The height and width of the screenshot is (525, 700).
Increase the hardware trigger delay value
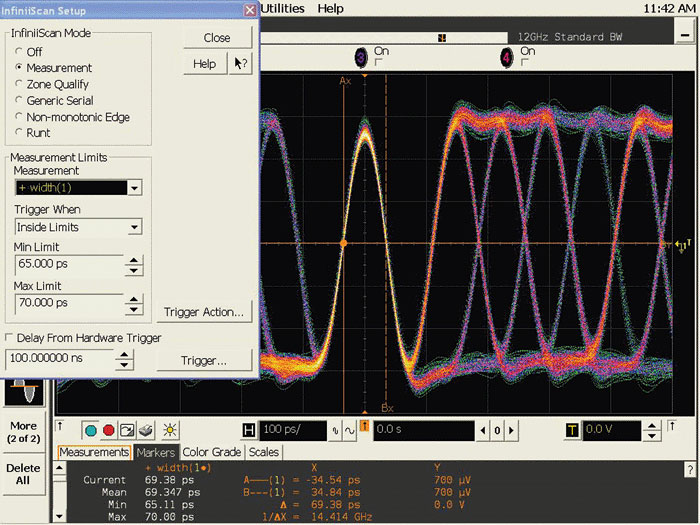124,355
